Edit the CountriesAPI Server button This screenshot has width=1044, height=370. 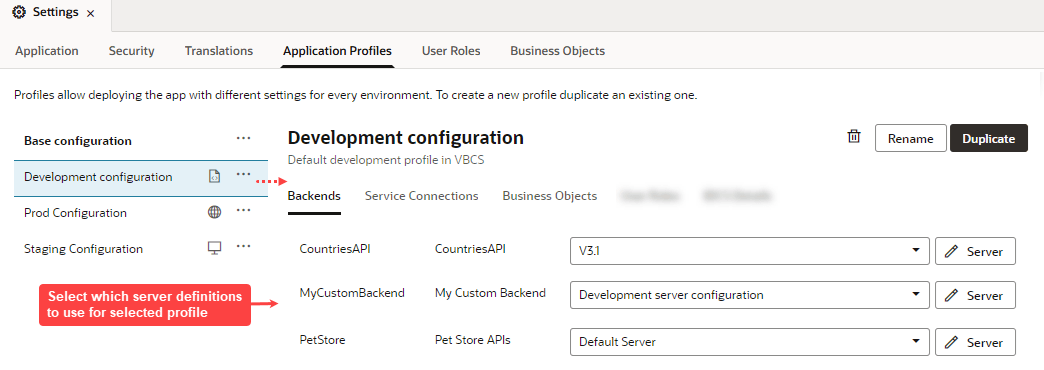pos(975,252)
